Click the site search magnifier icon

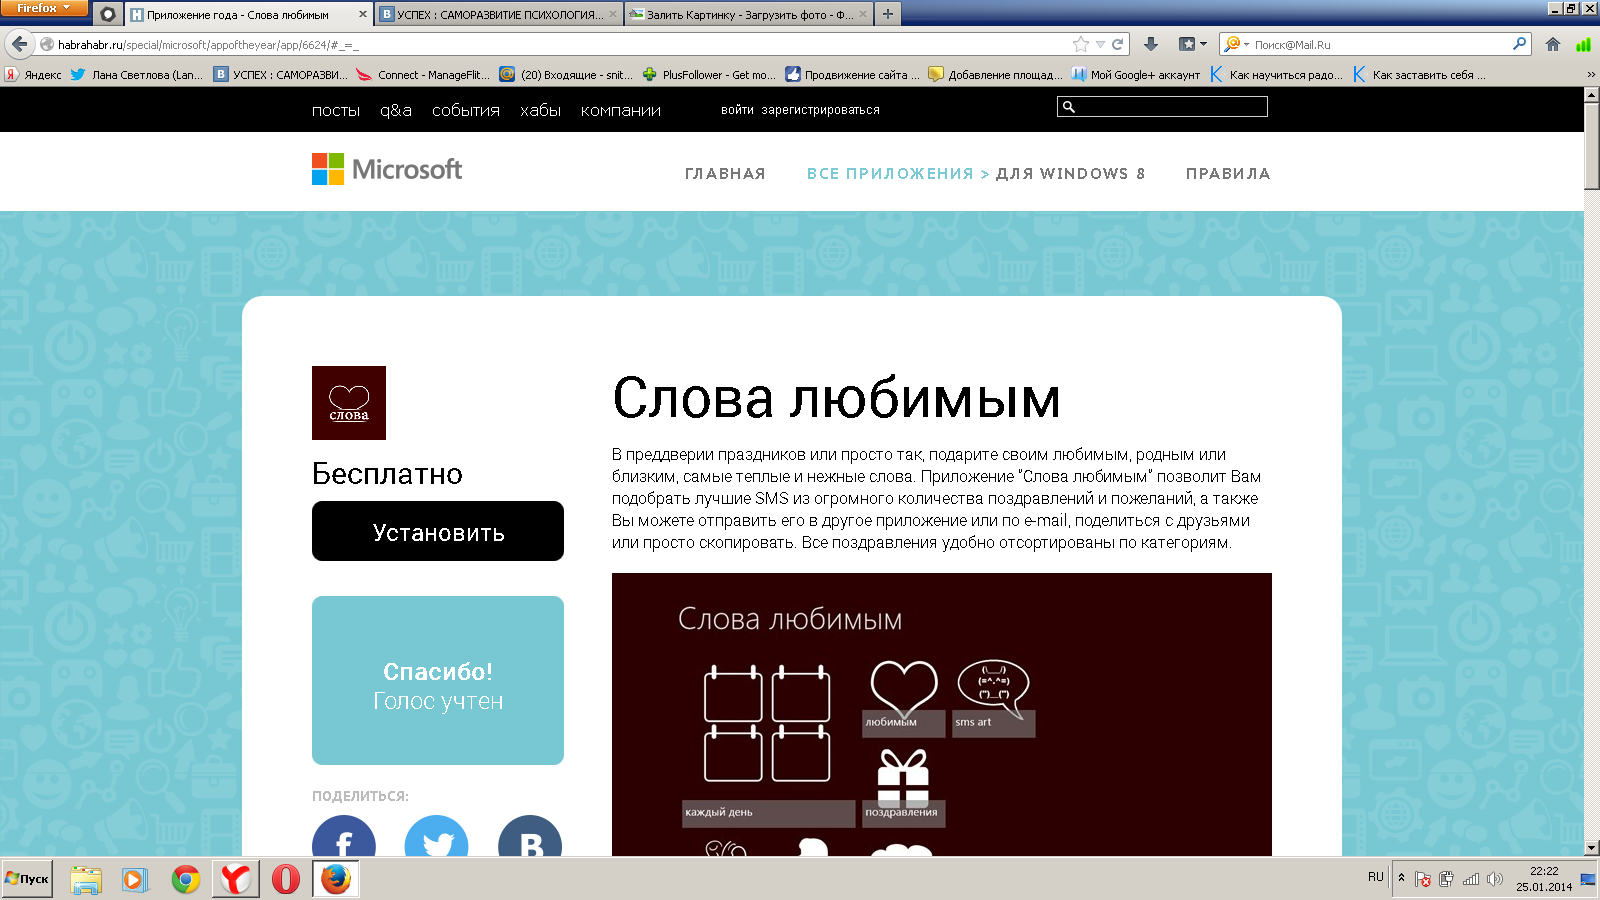(x=1069, y=107)
